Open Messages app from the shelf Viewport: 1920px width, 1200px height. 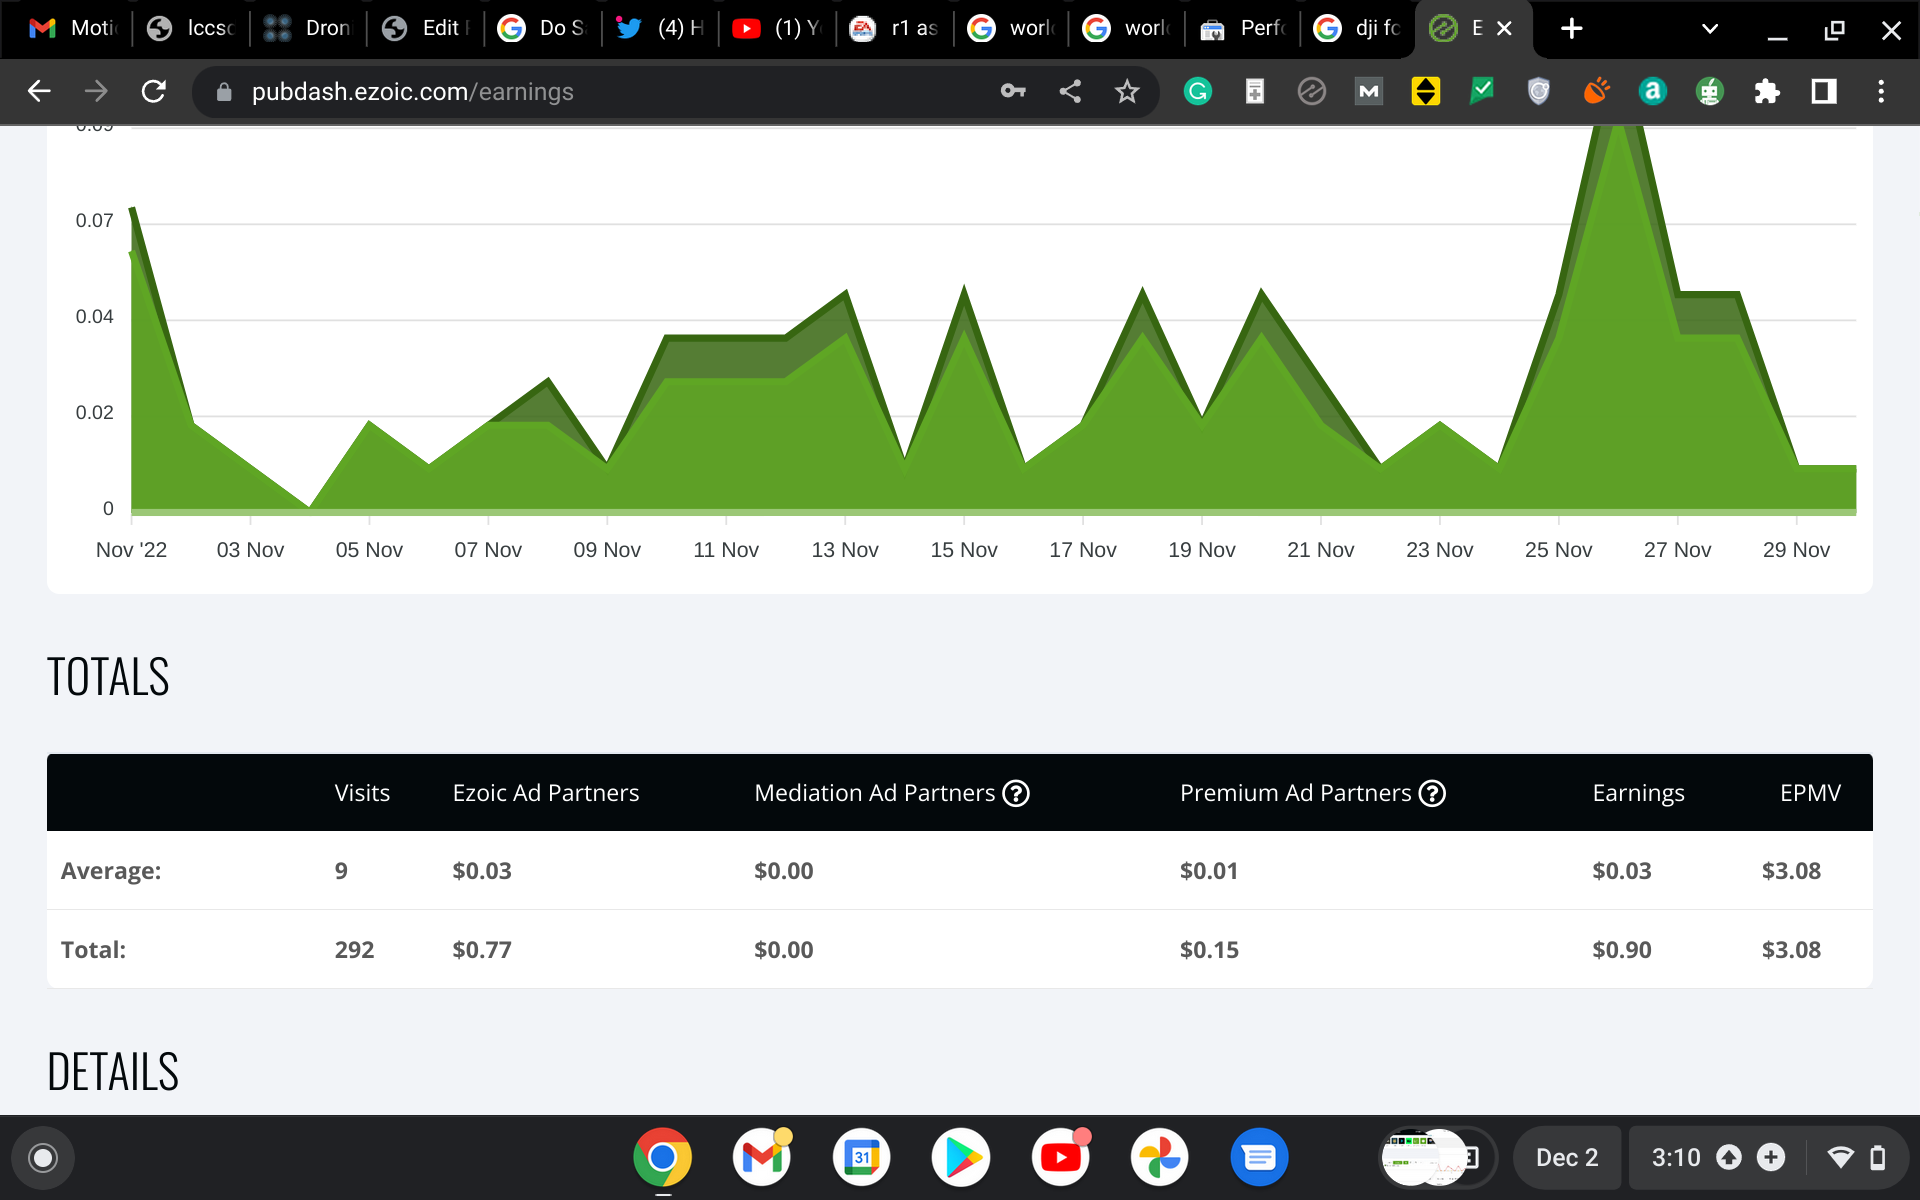point(1259,1158)
